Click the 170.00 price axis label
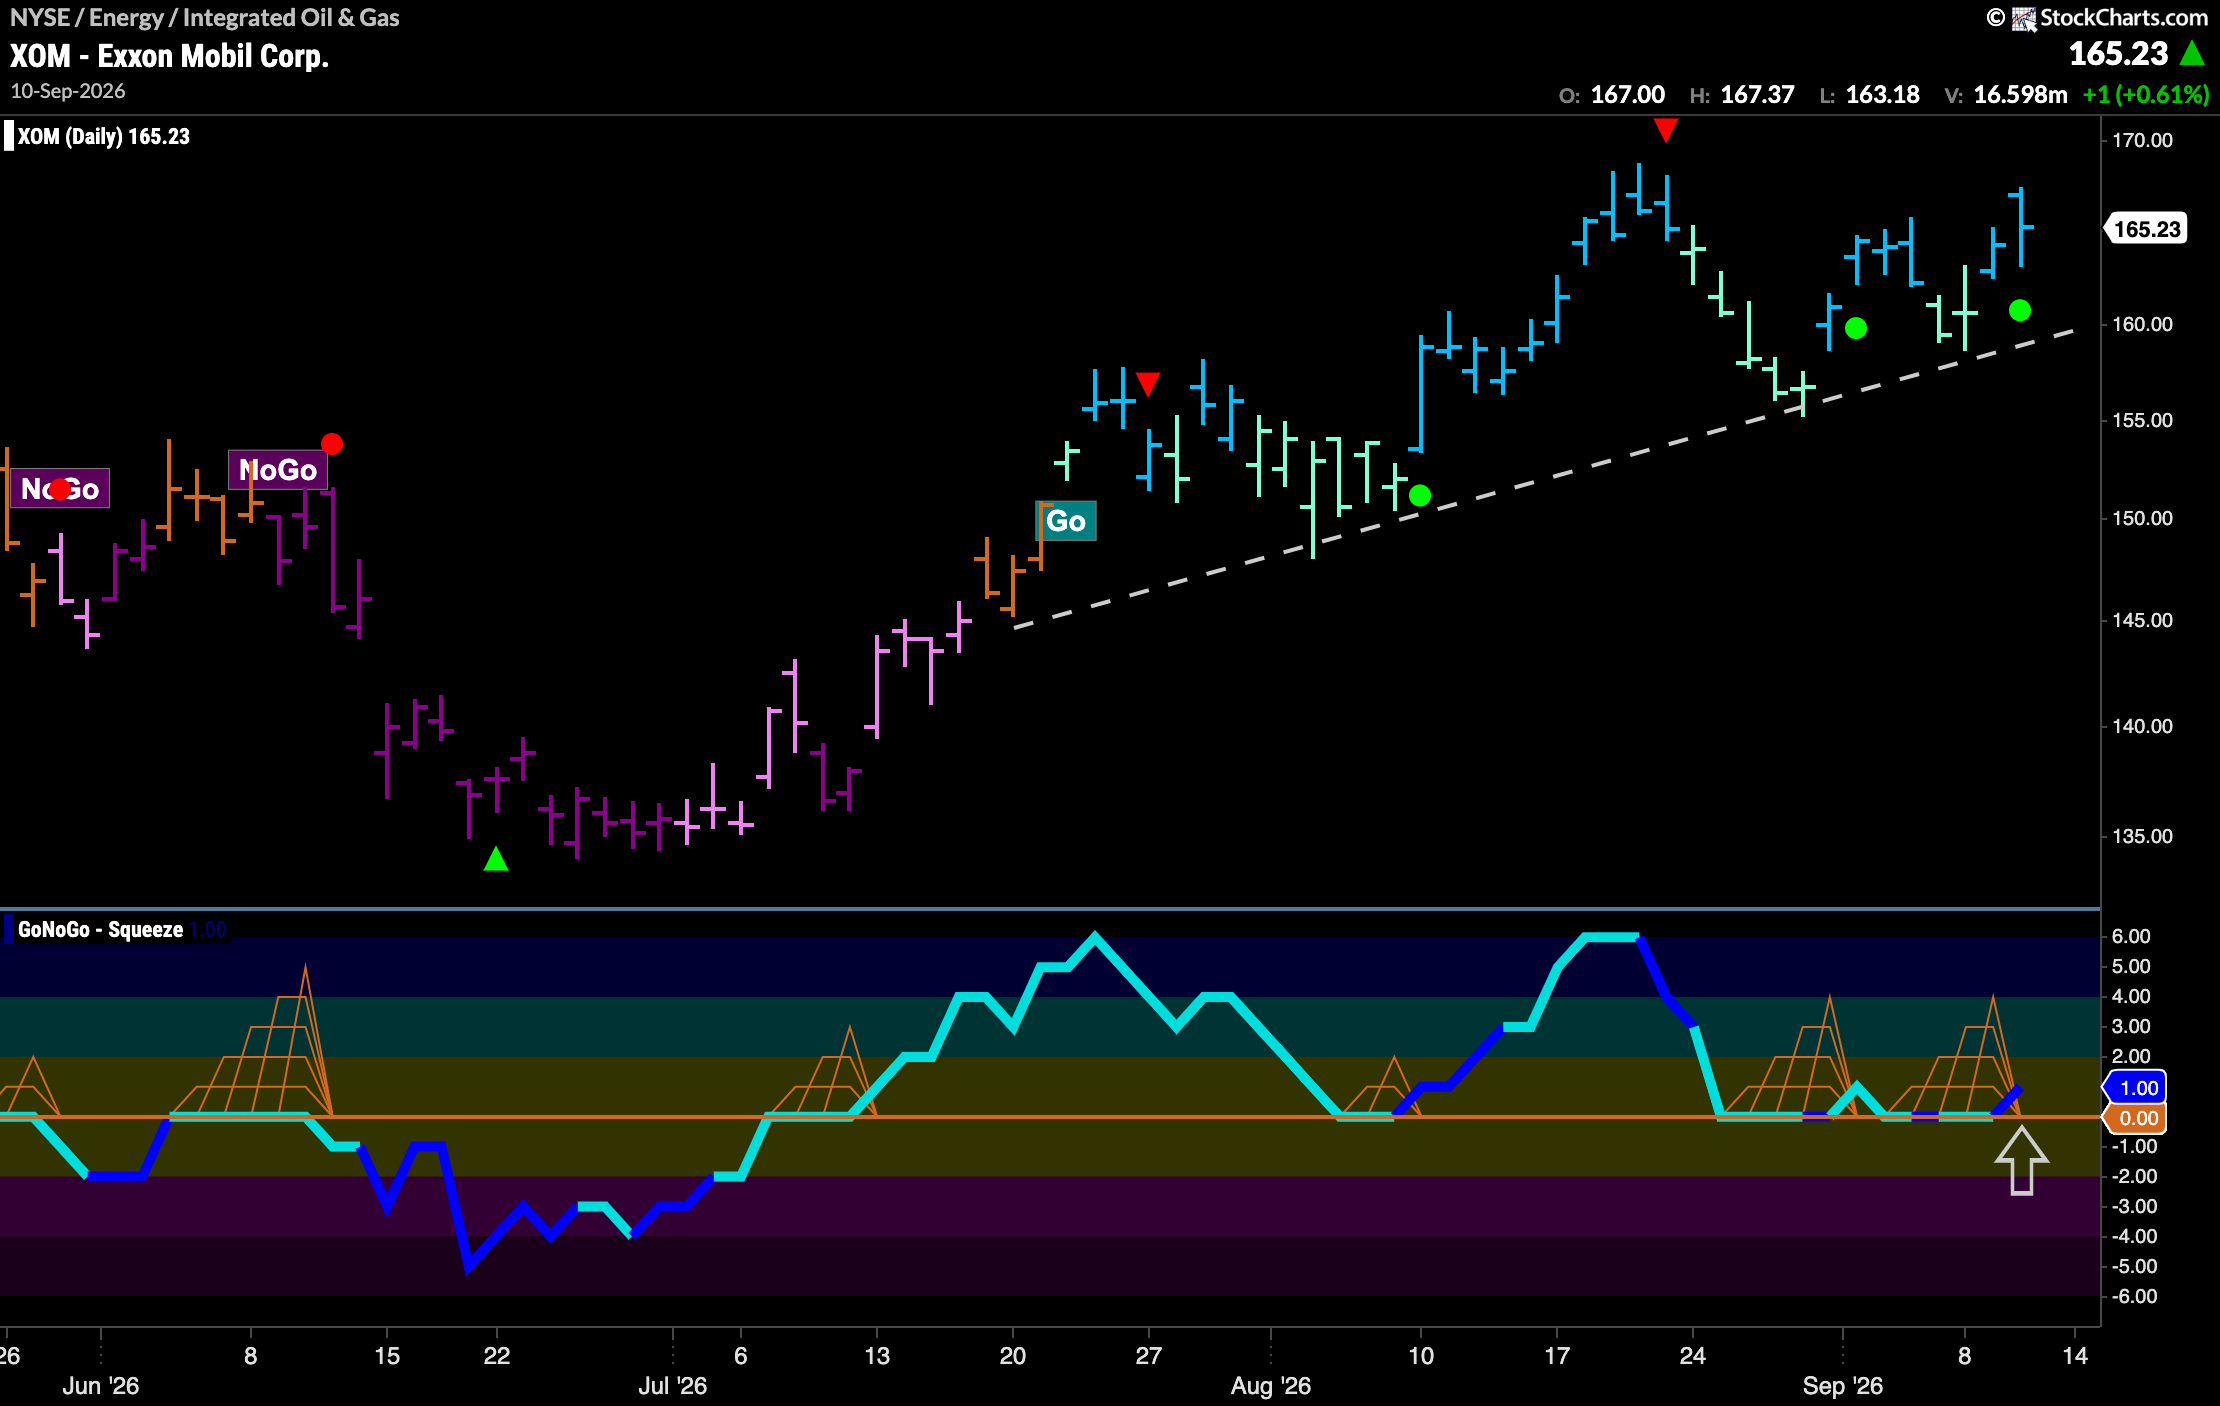The image size is (2220, 1406). (x=2142, y=140)
